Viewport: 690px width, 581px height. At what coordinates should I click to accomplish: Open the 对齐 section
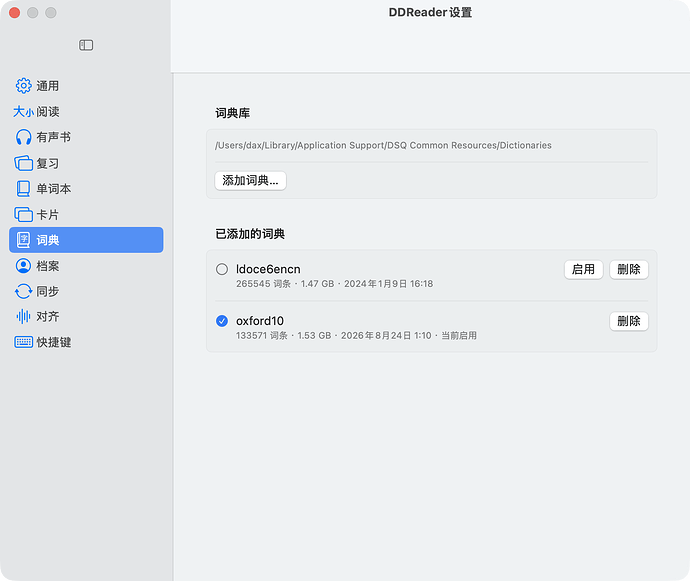point(86,316)
